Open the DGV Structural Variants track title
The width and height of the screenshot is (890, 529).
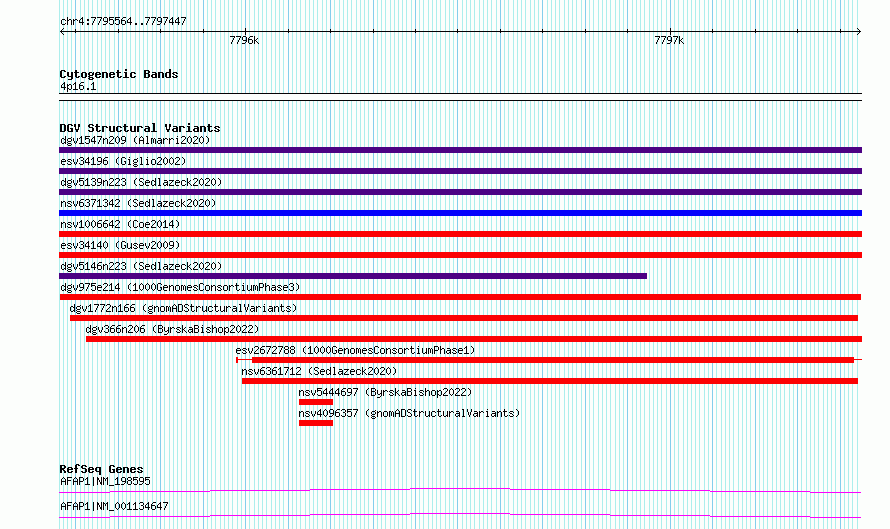[140, 128]
